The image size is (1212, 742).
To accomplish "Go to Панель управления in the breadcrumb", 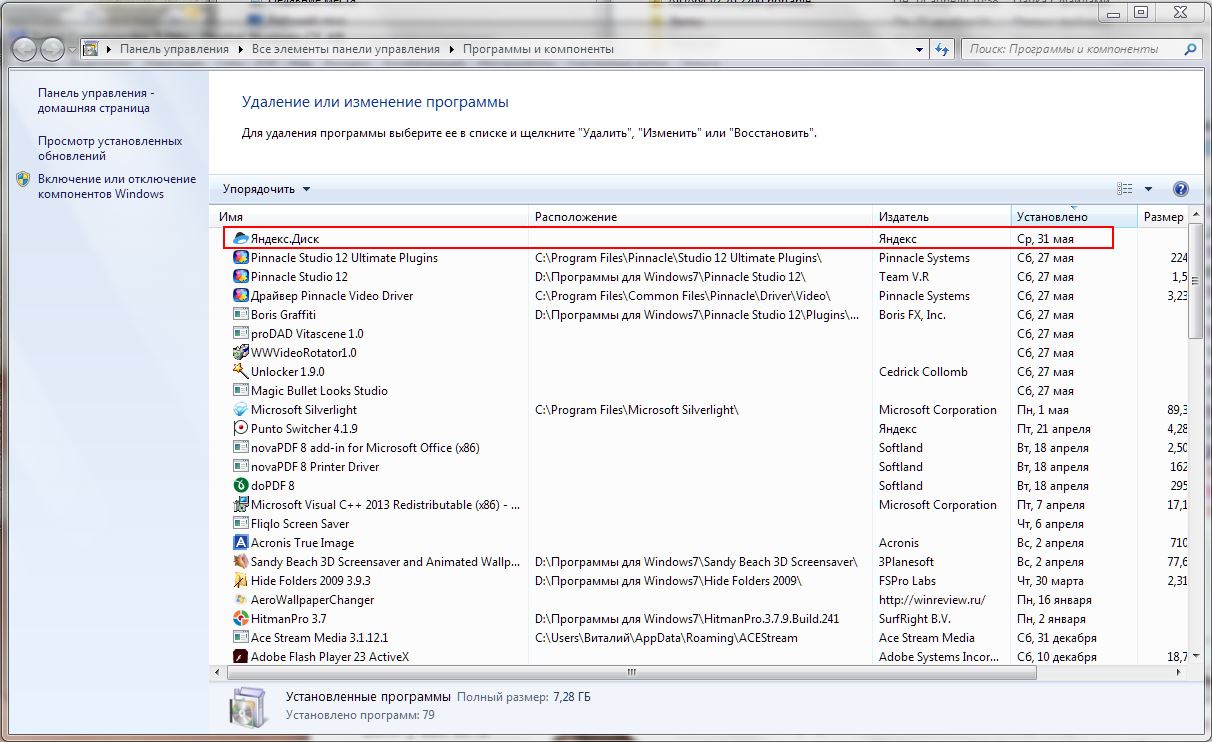I will 174,49.
